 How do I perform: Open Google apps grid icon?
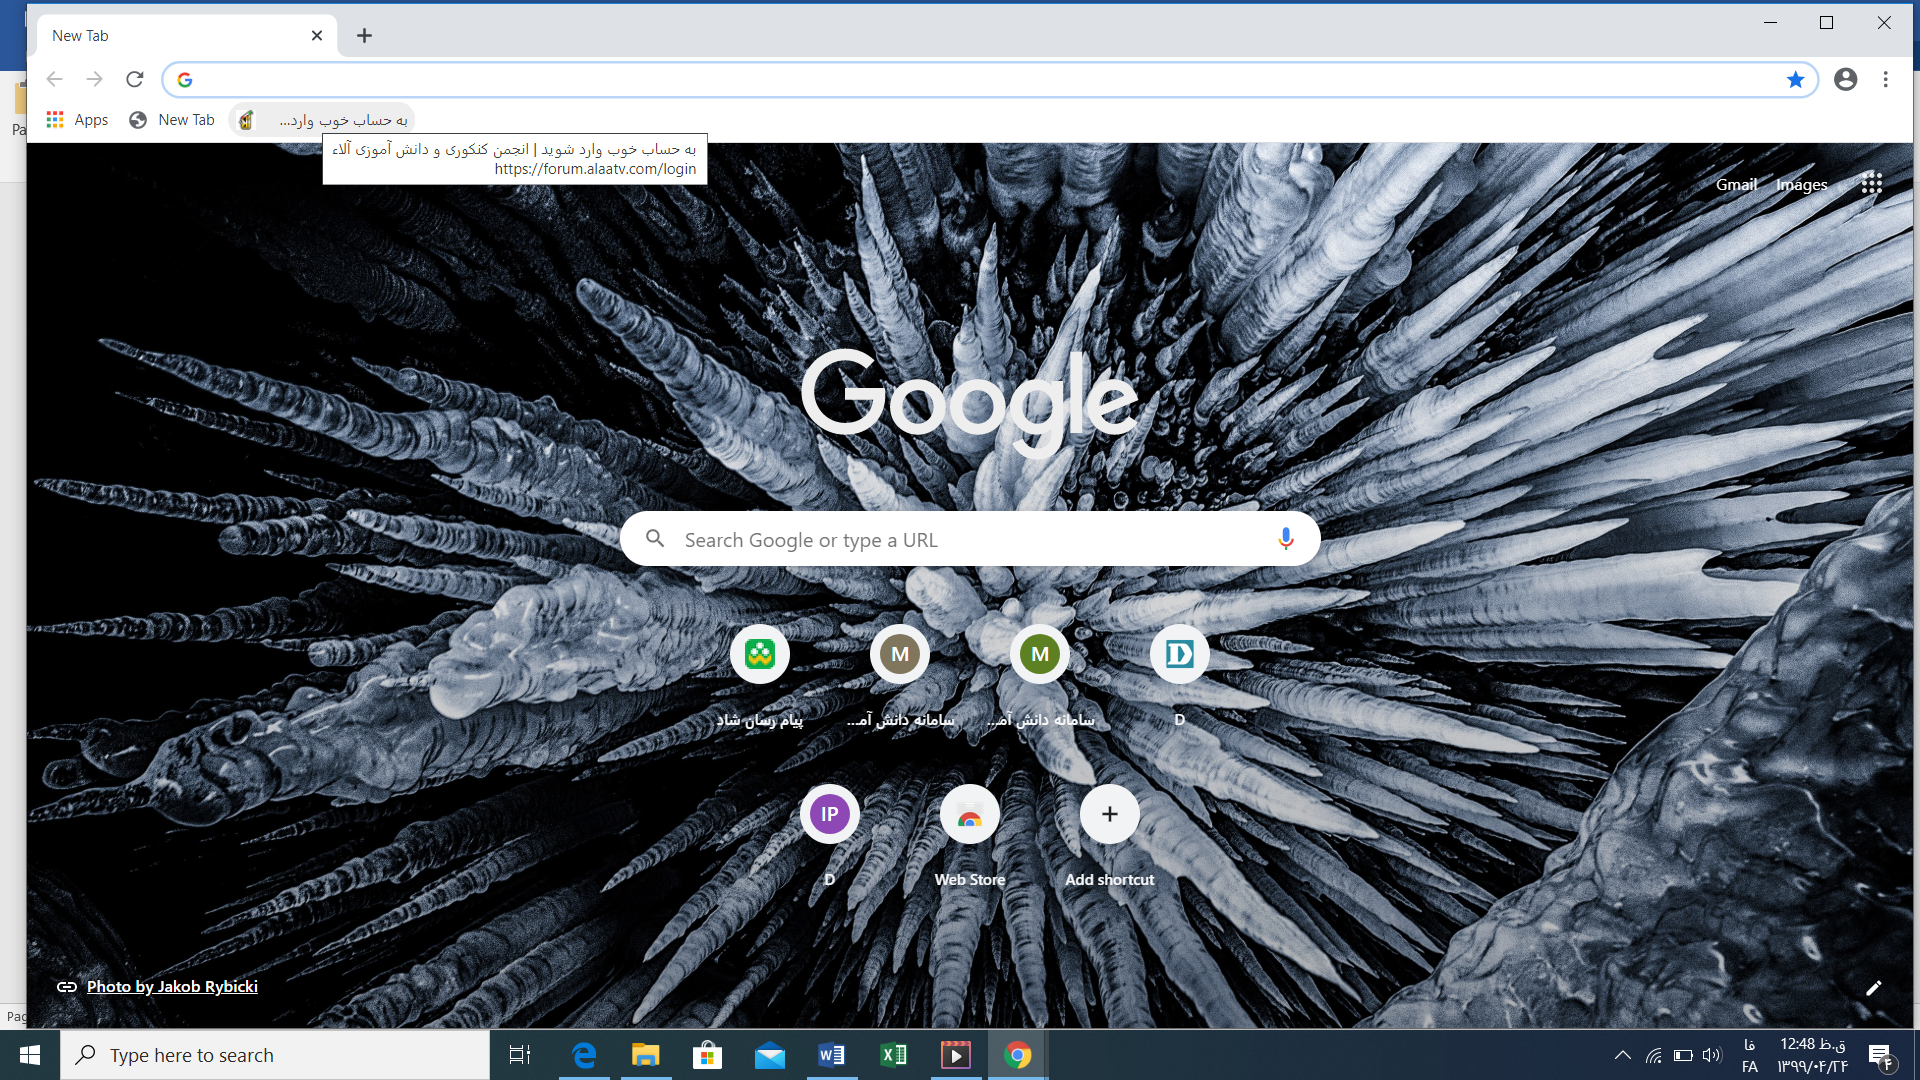(x=1871, y=184)
